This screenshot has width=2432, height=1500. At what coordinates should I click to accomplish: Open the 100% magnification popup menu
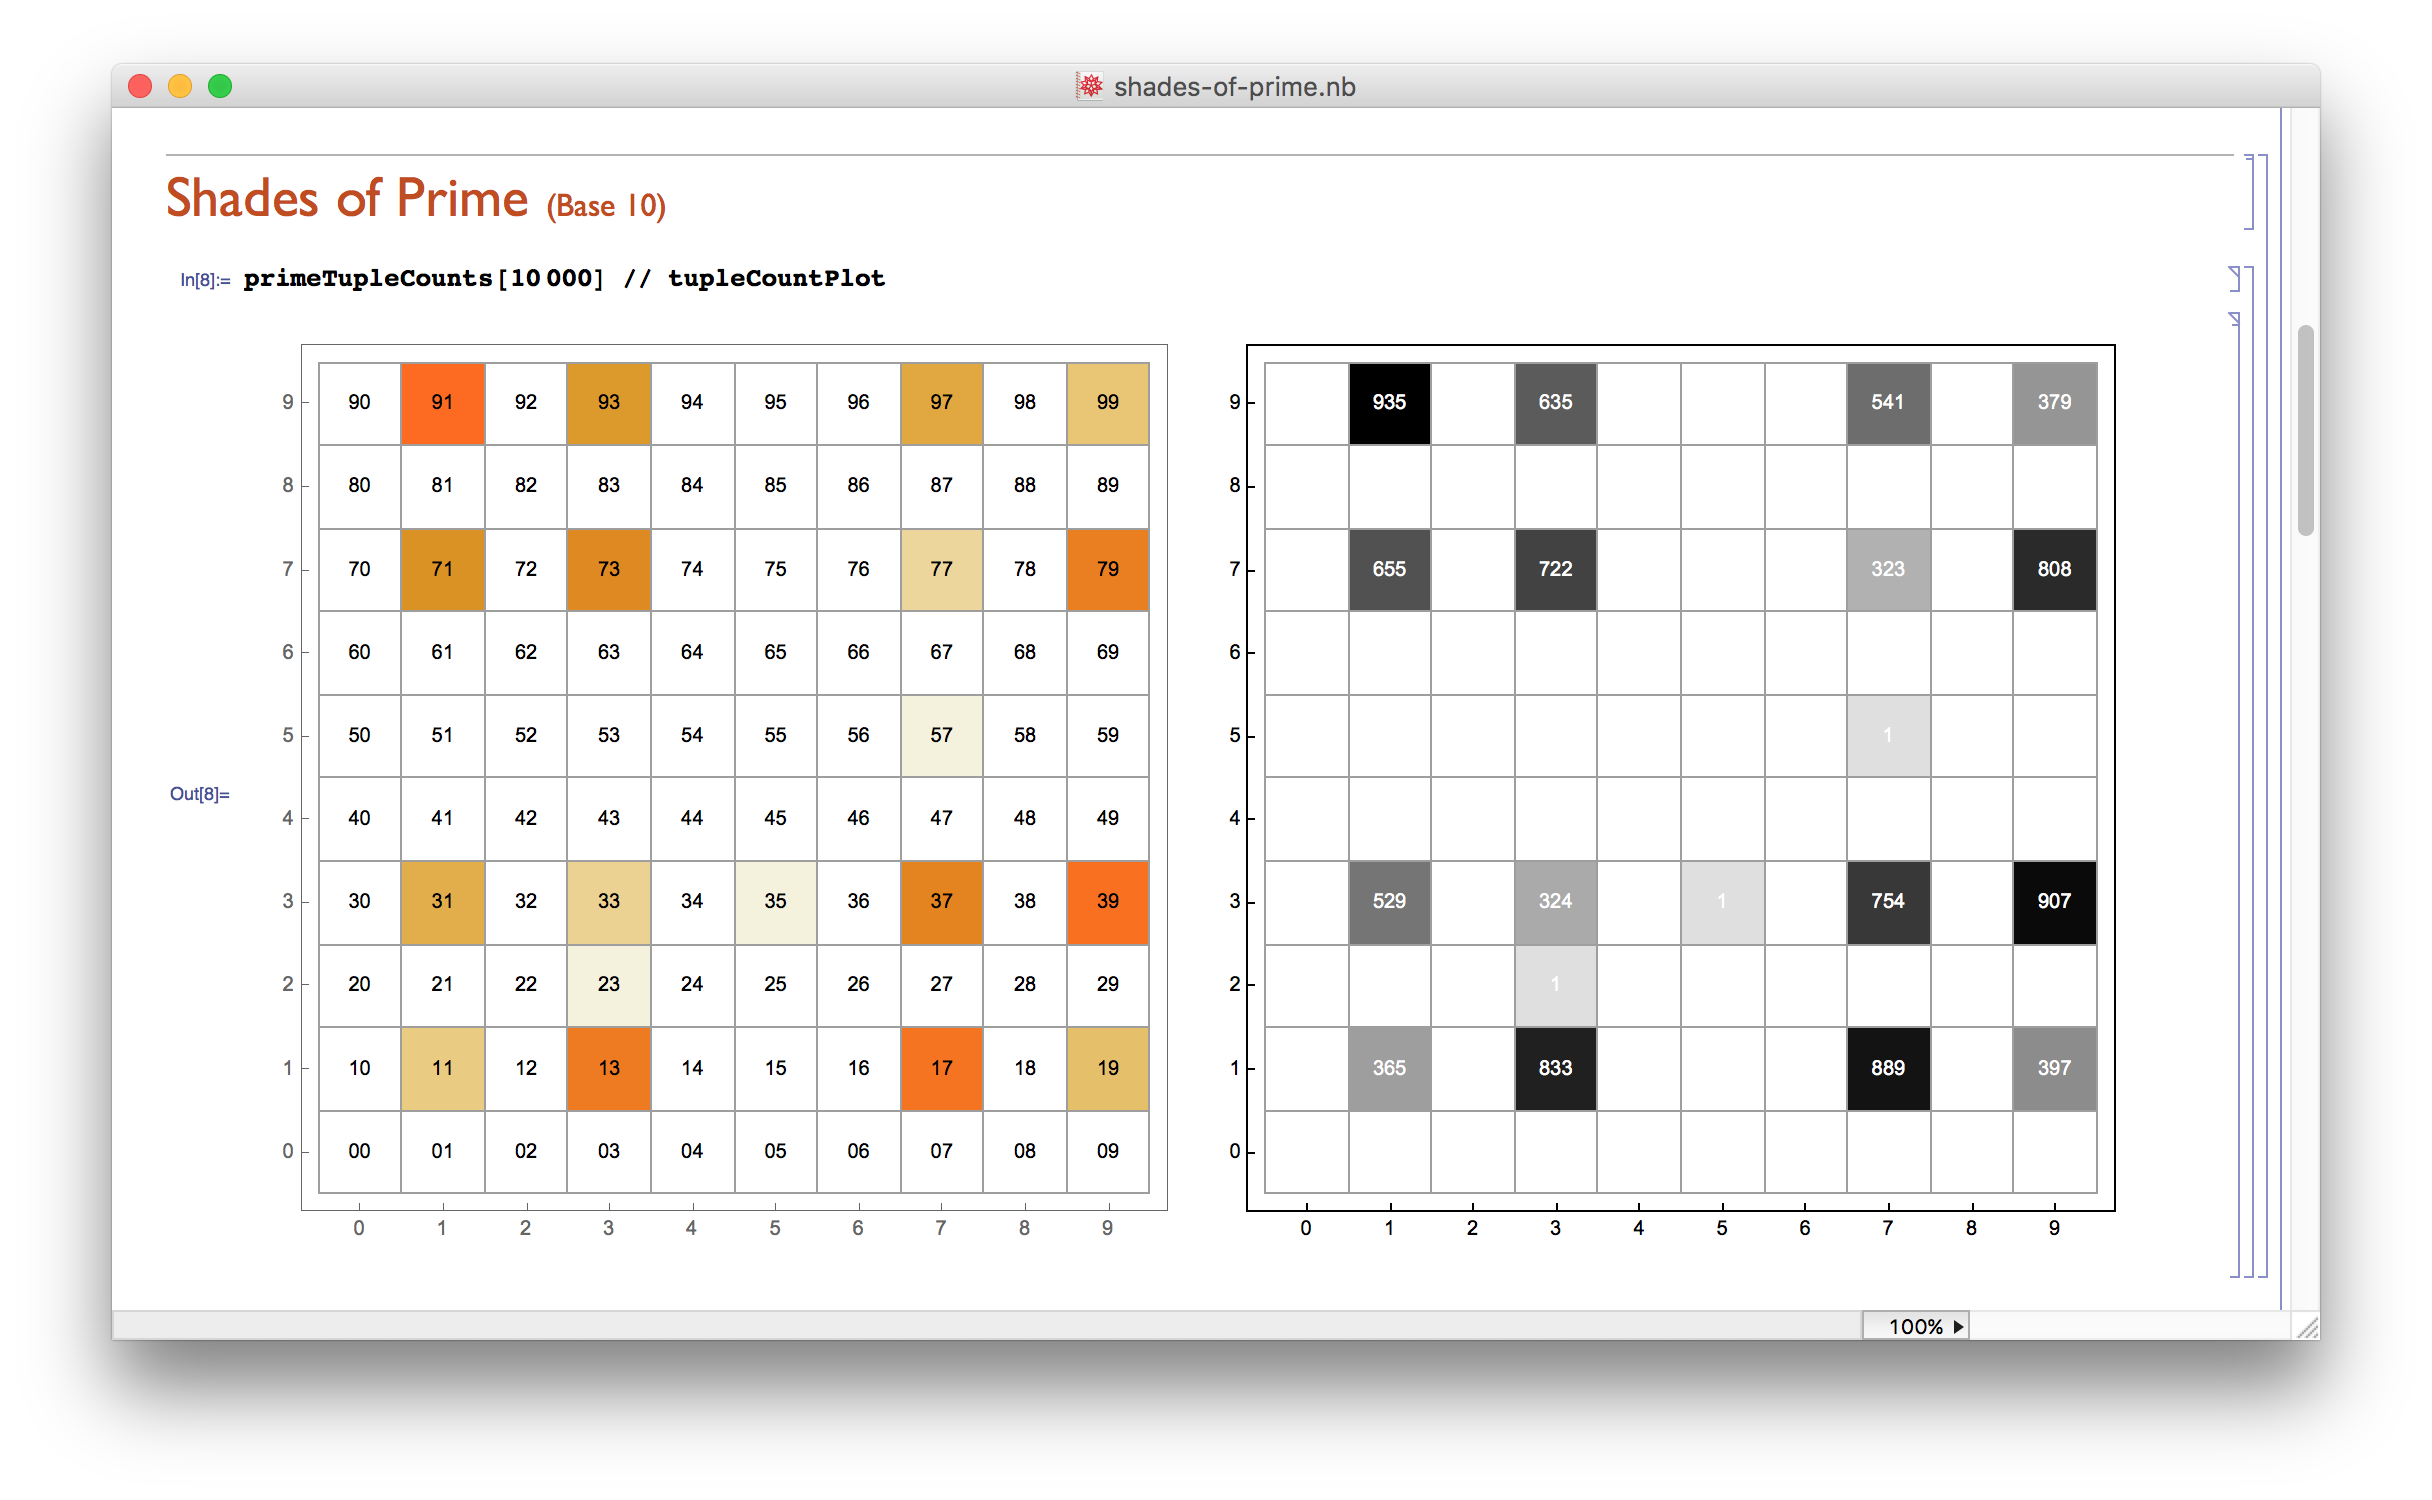[x=1915, y=1326]
